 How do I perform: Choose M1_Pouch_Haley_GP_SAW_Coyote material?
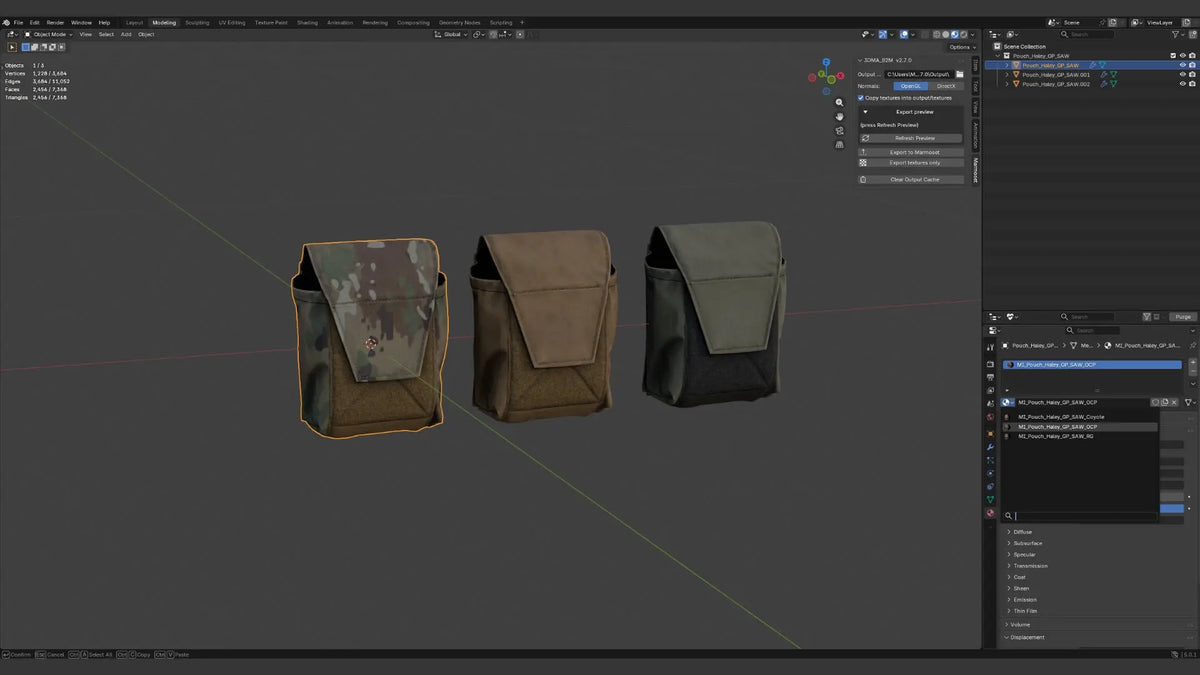pos(1079,417)
